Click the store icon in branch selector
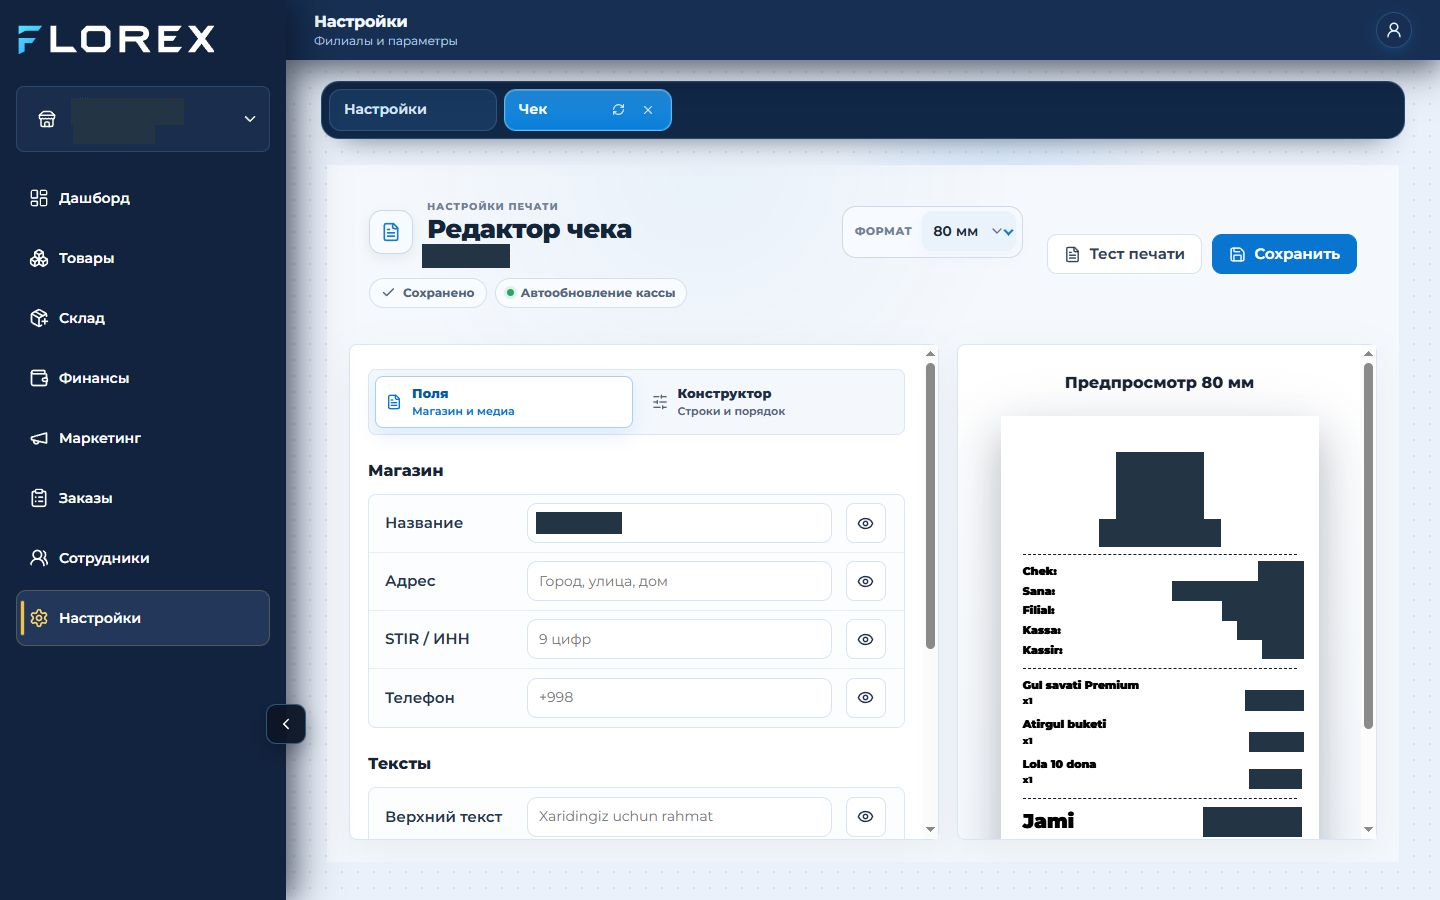1440x900 pixels. [47, 119]
